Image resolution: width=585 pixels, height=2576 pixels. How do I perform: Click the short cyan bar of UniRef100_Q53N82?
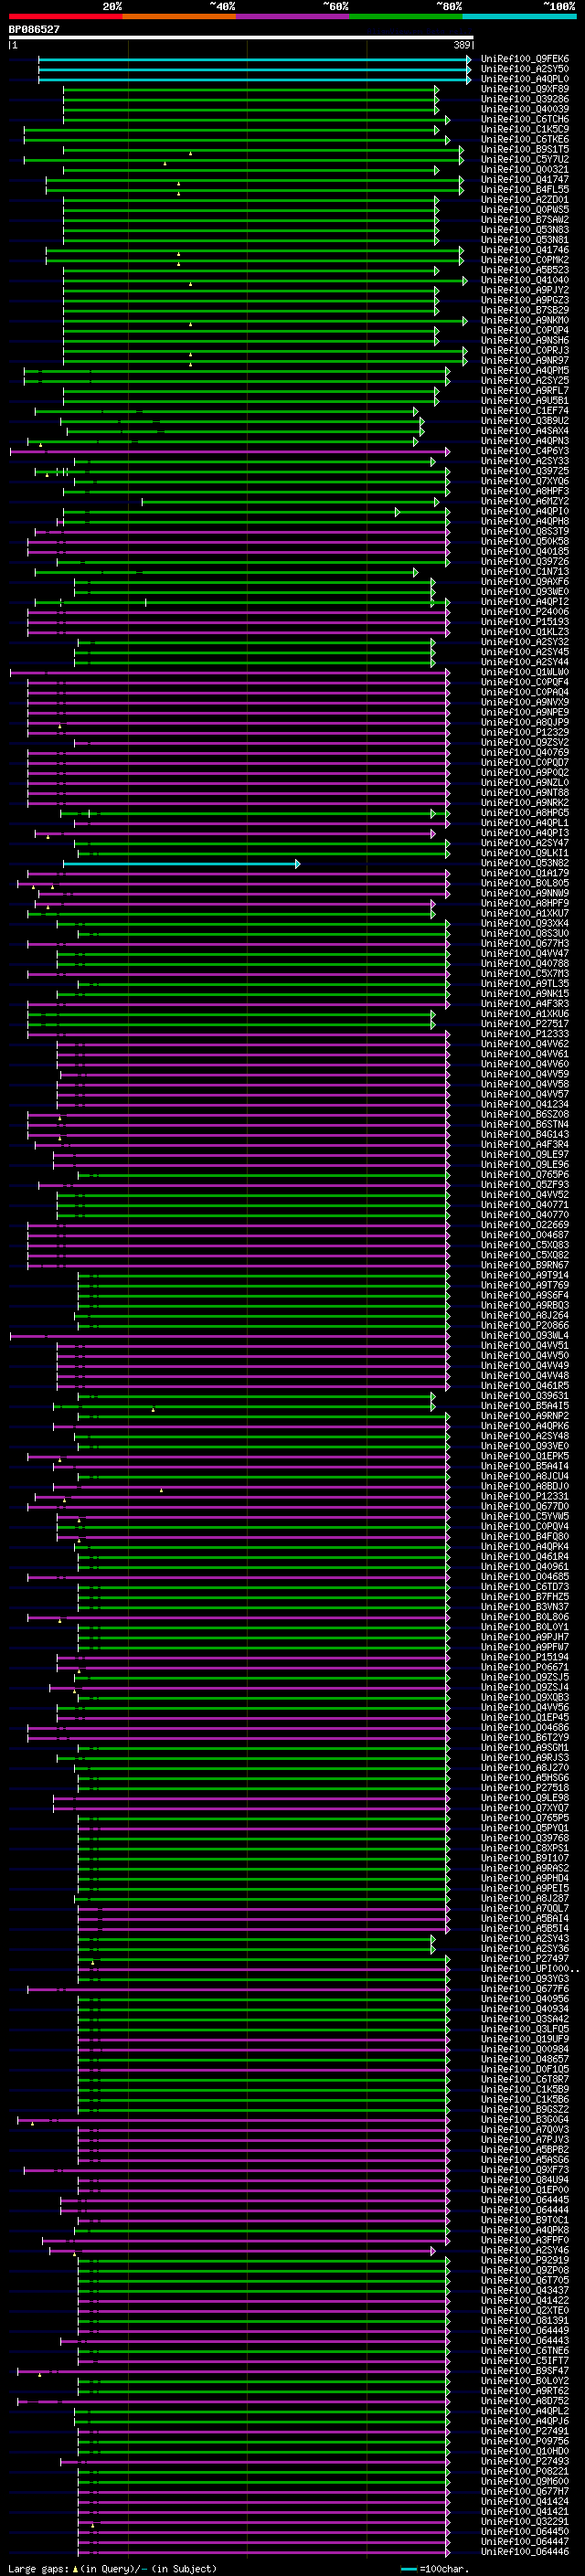pos(181,864)
